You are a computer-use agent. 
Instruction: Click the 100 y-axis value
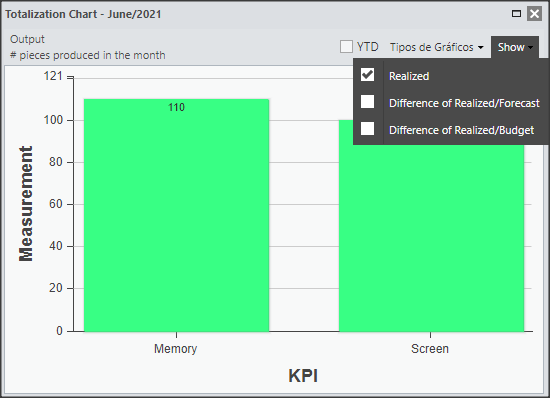pyautogui.click(x=53, y=120)
